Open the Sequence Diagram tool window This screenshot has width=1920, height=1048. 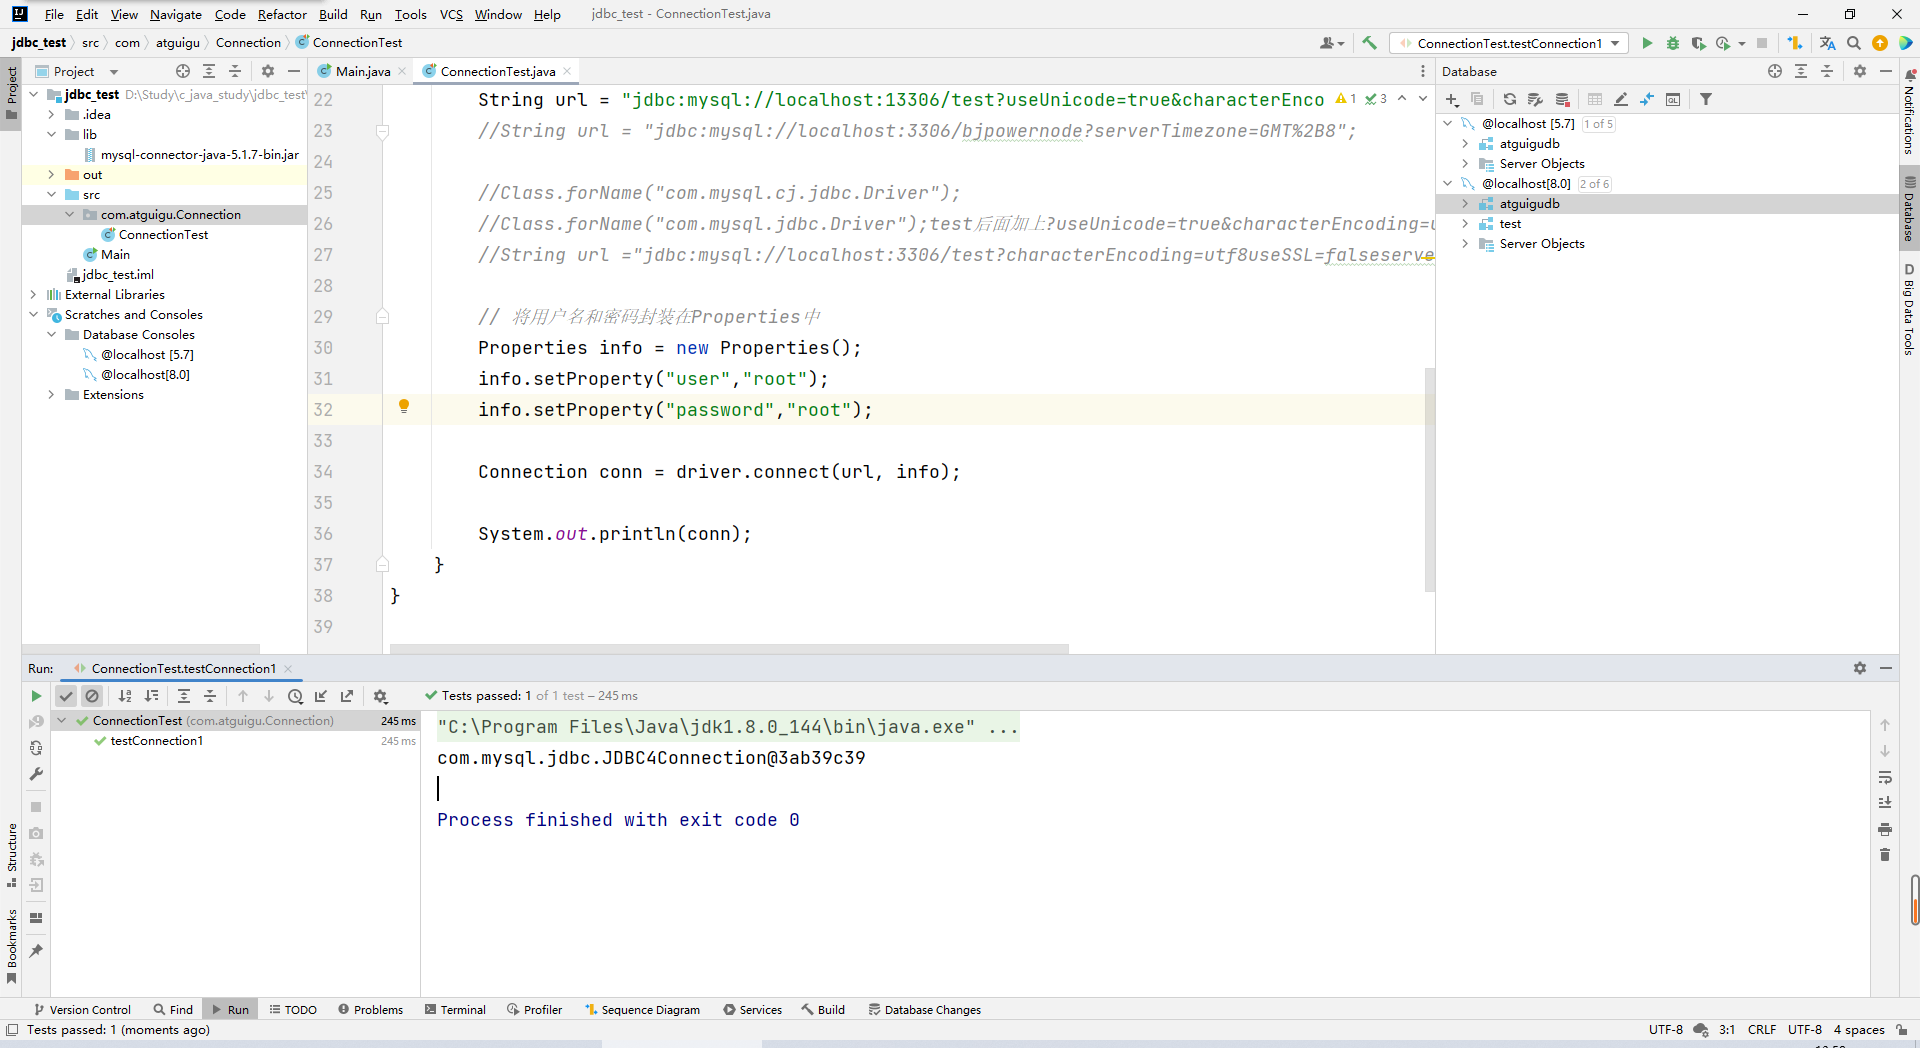[642, 1010]
